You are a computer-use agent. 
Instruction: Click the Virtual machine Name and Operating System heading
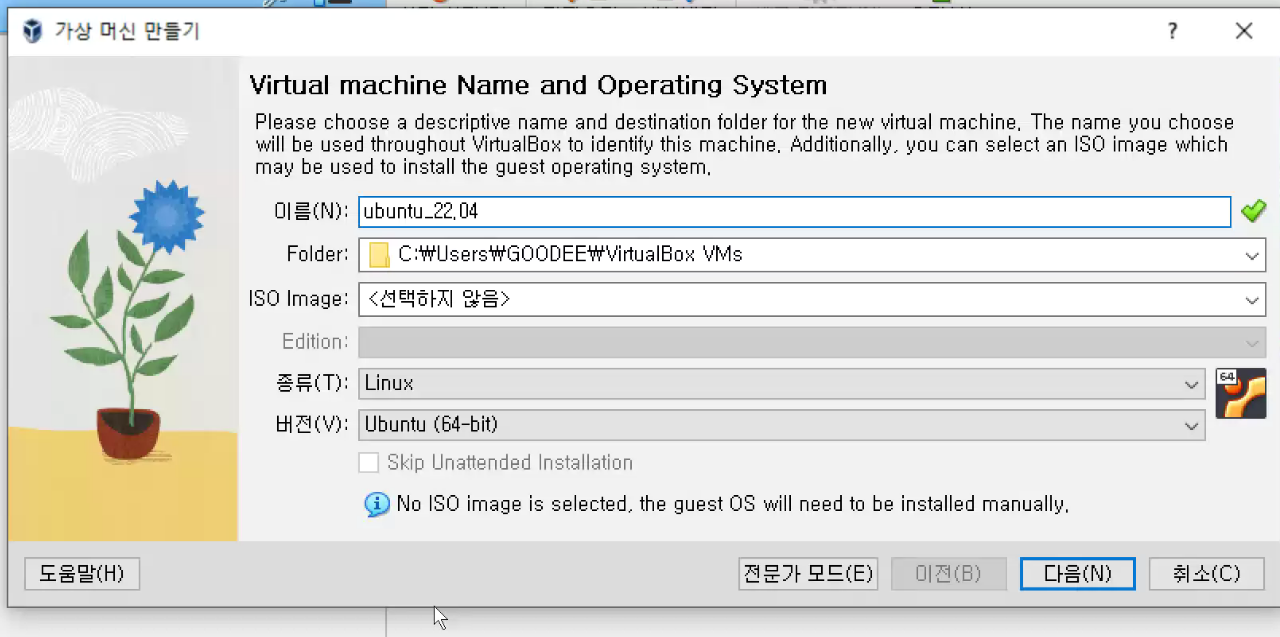[x=538, y=85]
